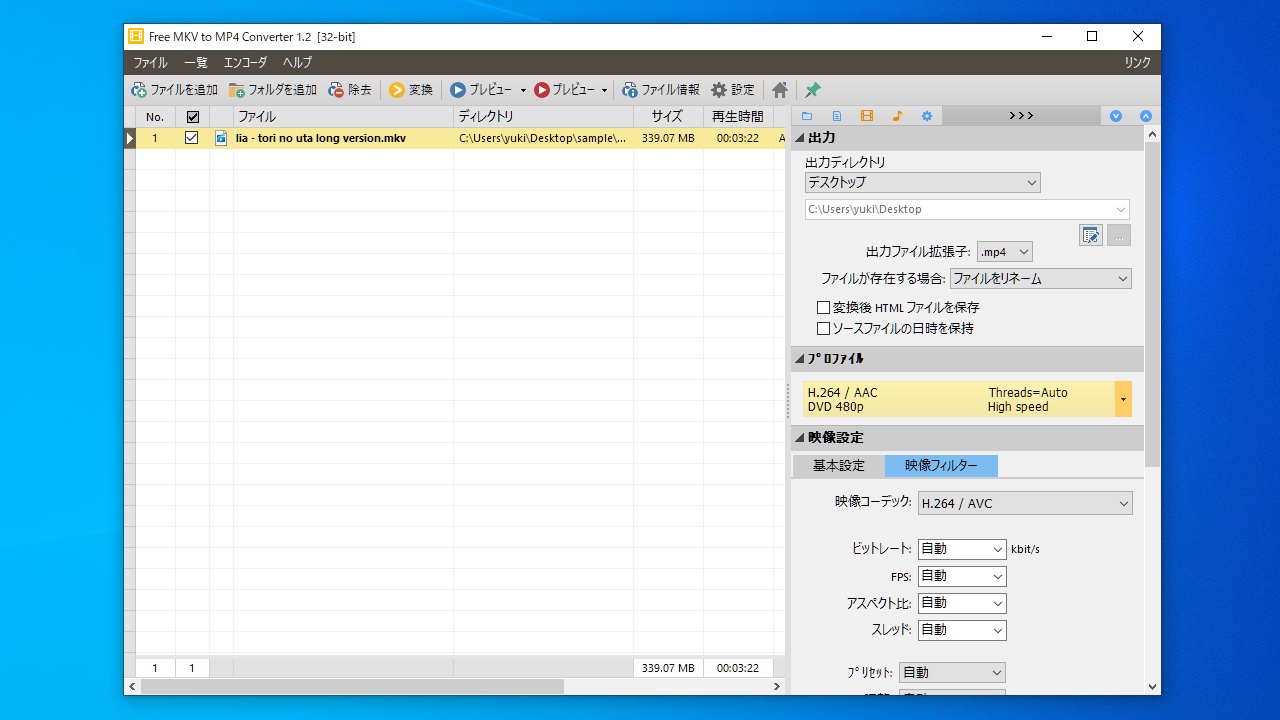The width and height of the screenshot is (1280, 720).
Task: Open the ファイルをリネーム dropdown
Action: [1040, 279]
